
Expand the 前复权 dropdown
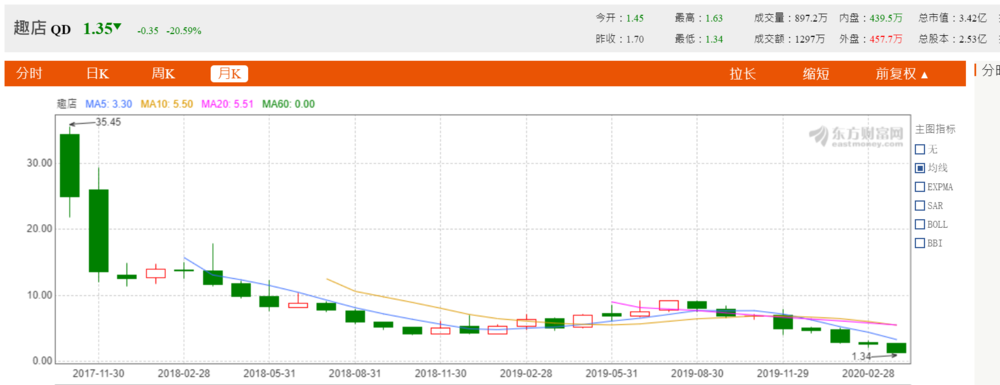[902, 74]
